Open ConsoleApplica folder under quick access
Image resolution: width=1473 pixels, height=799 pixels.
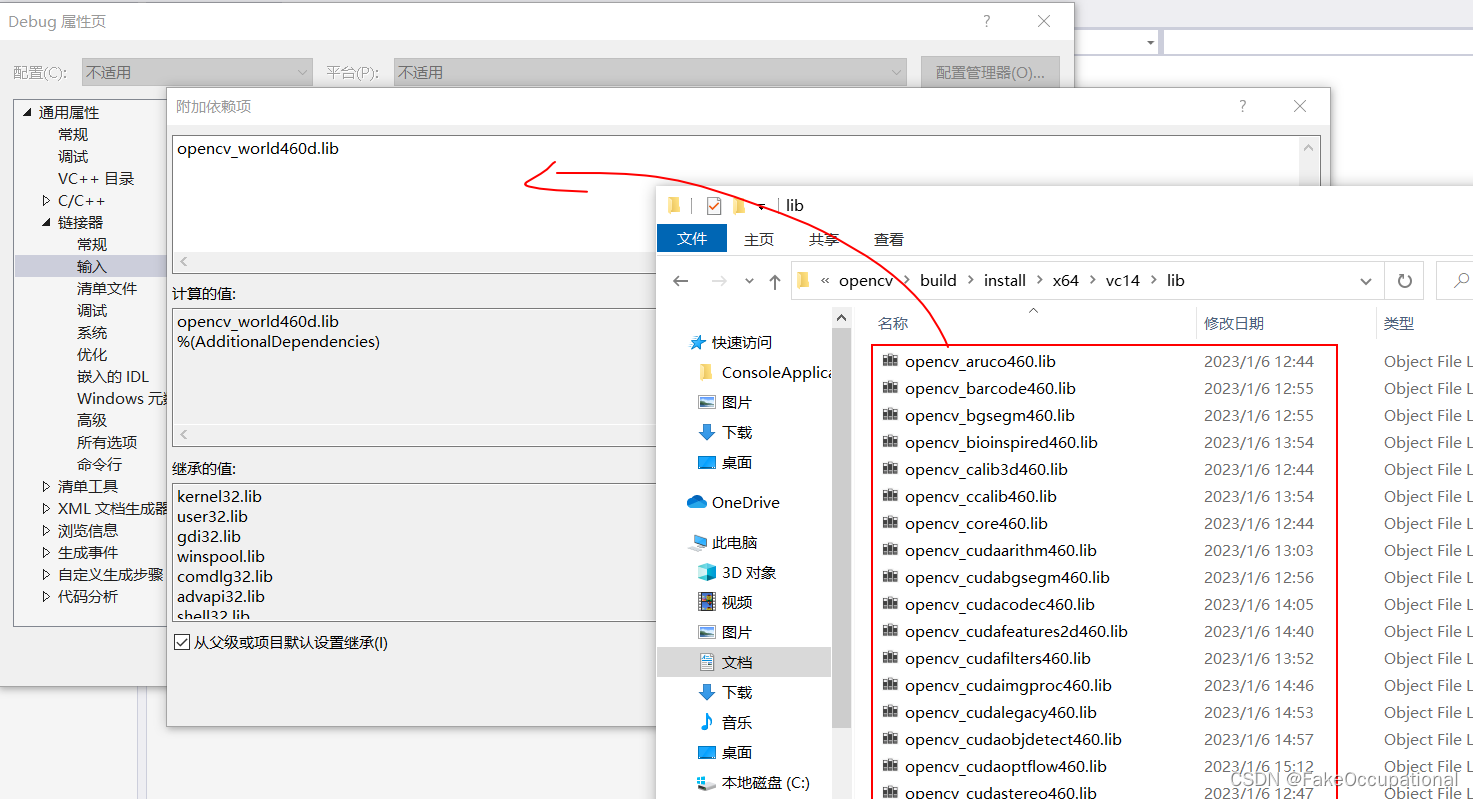tap(765, 372)
